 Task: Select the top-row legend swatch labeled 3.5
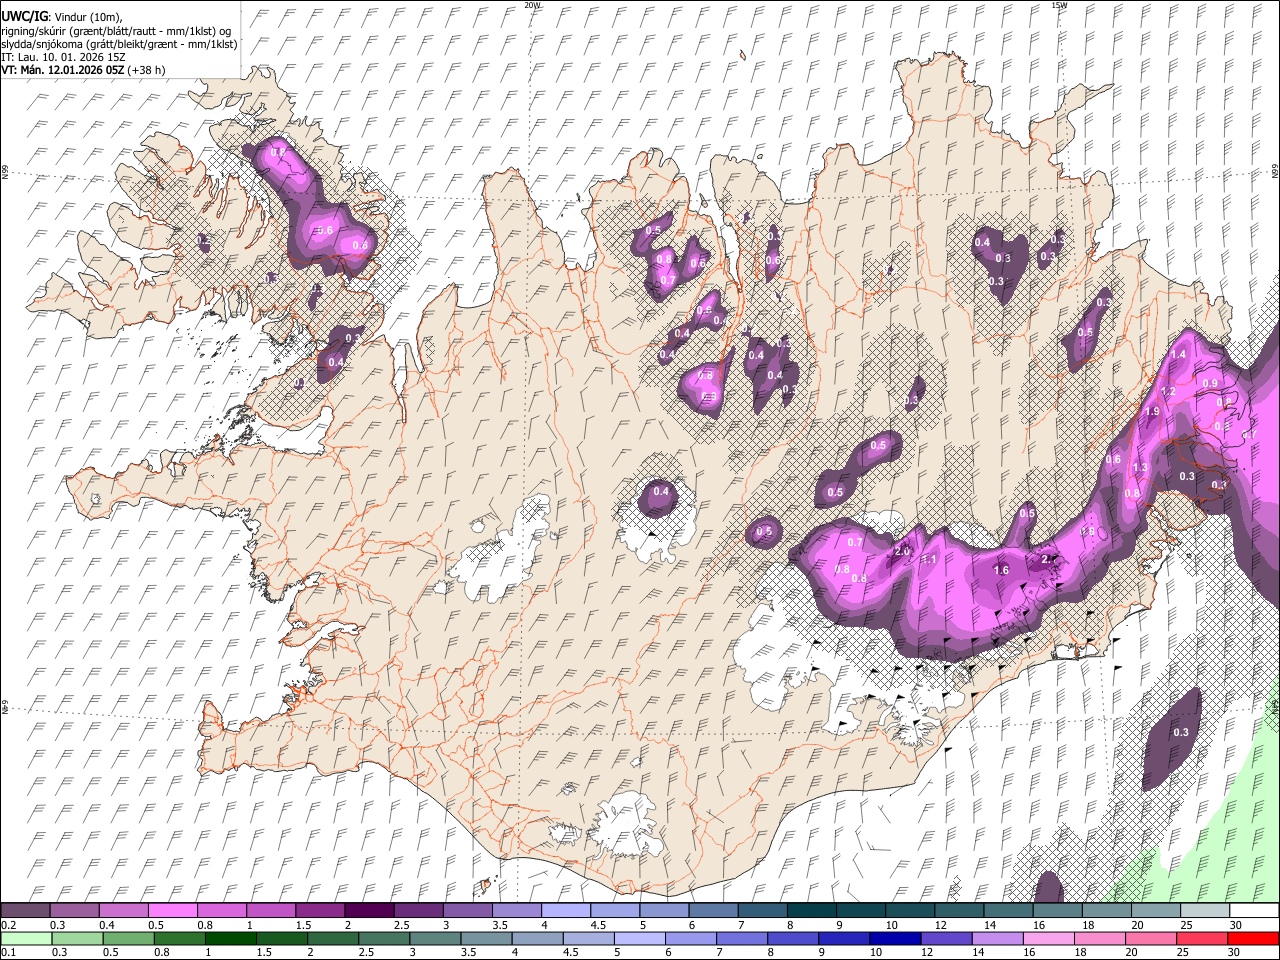point(516,910)
